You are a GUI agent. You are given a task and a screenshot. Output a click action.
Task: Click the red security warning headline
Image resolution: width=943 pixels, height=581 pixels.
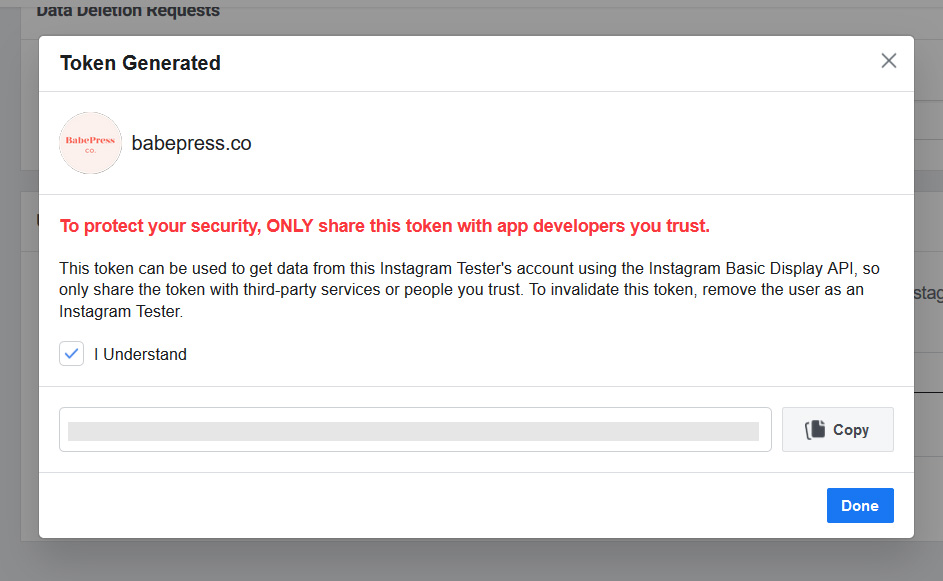pos(384,226)
